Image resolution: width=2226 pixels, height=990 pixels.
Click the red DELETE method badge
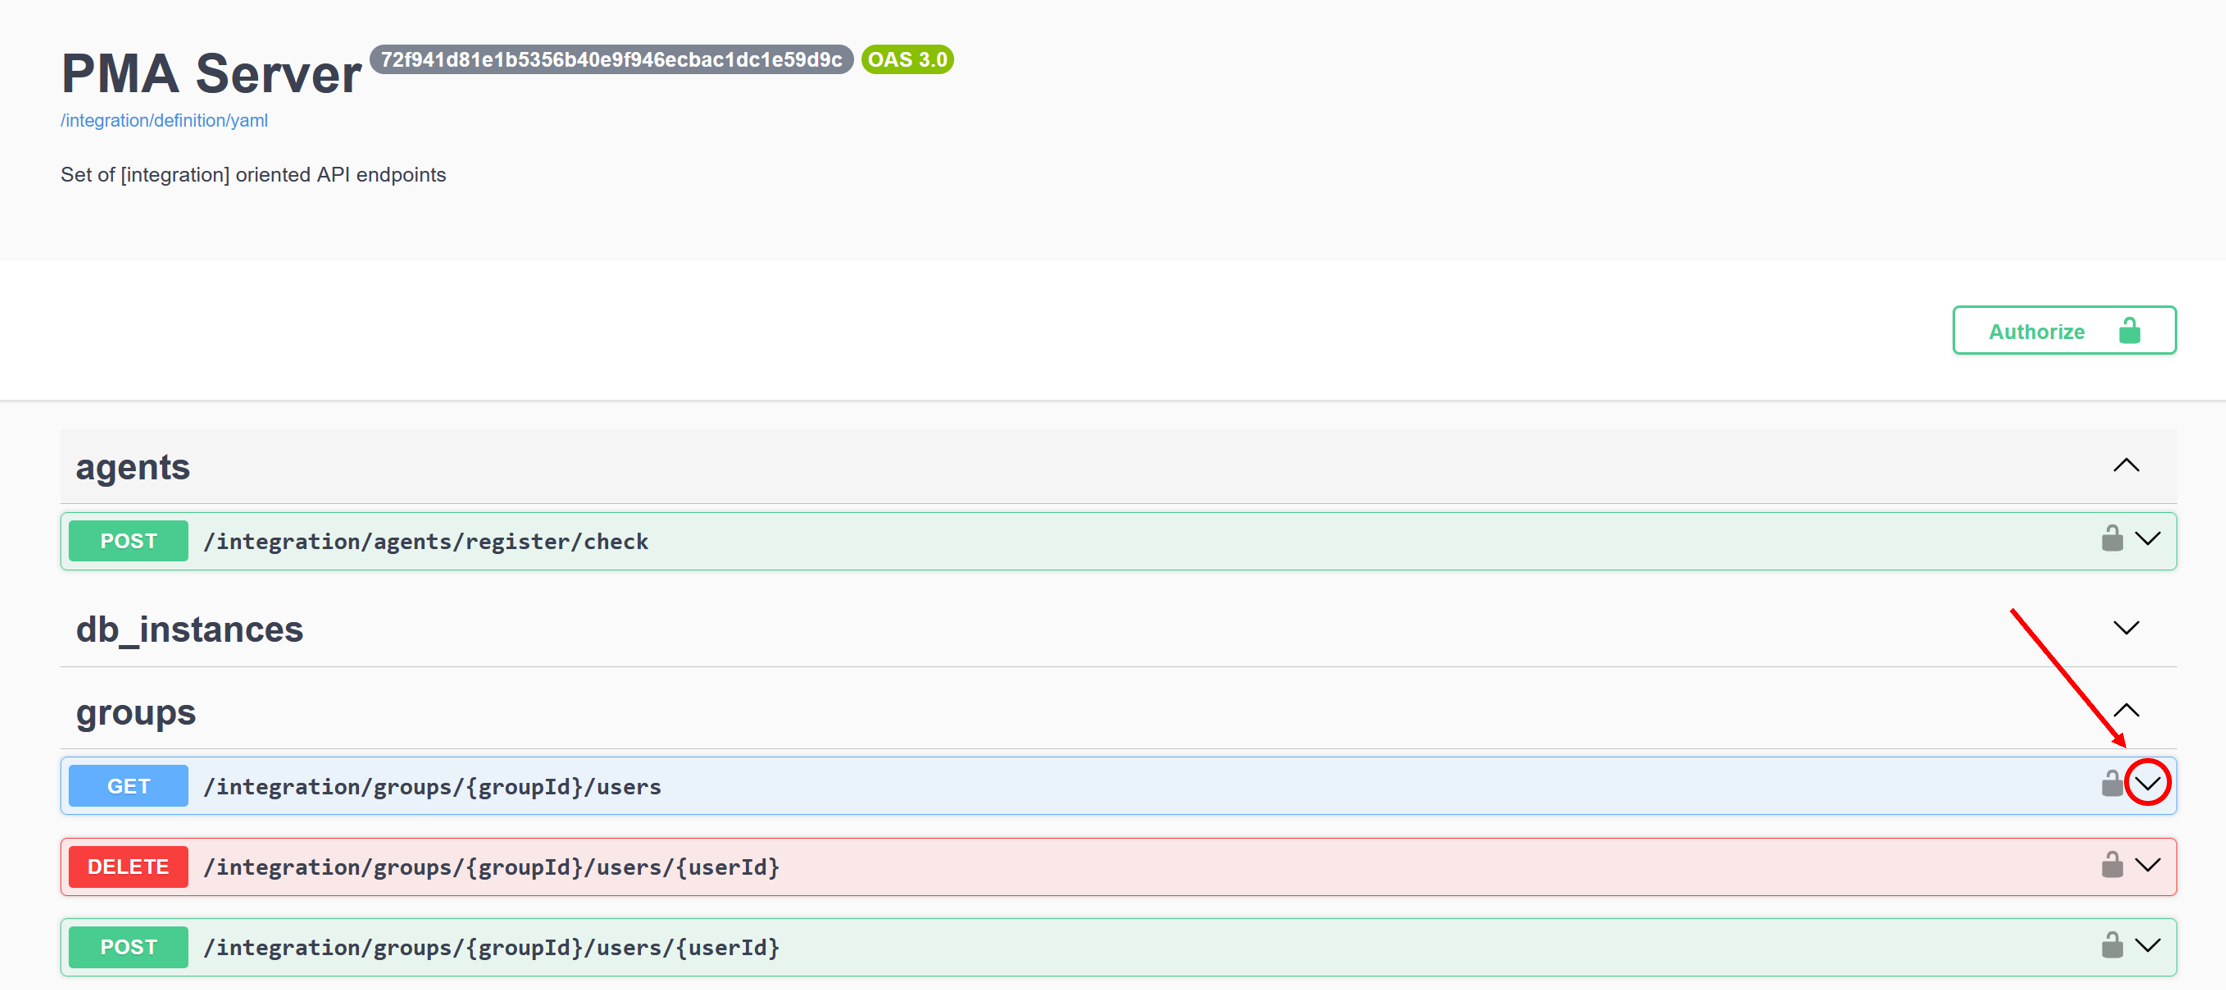(128, 867)
